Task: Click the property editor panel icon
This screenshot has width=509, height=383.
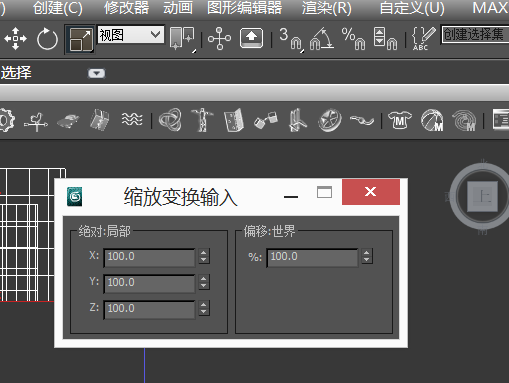Action: (501, 119)
